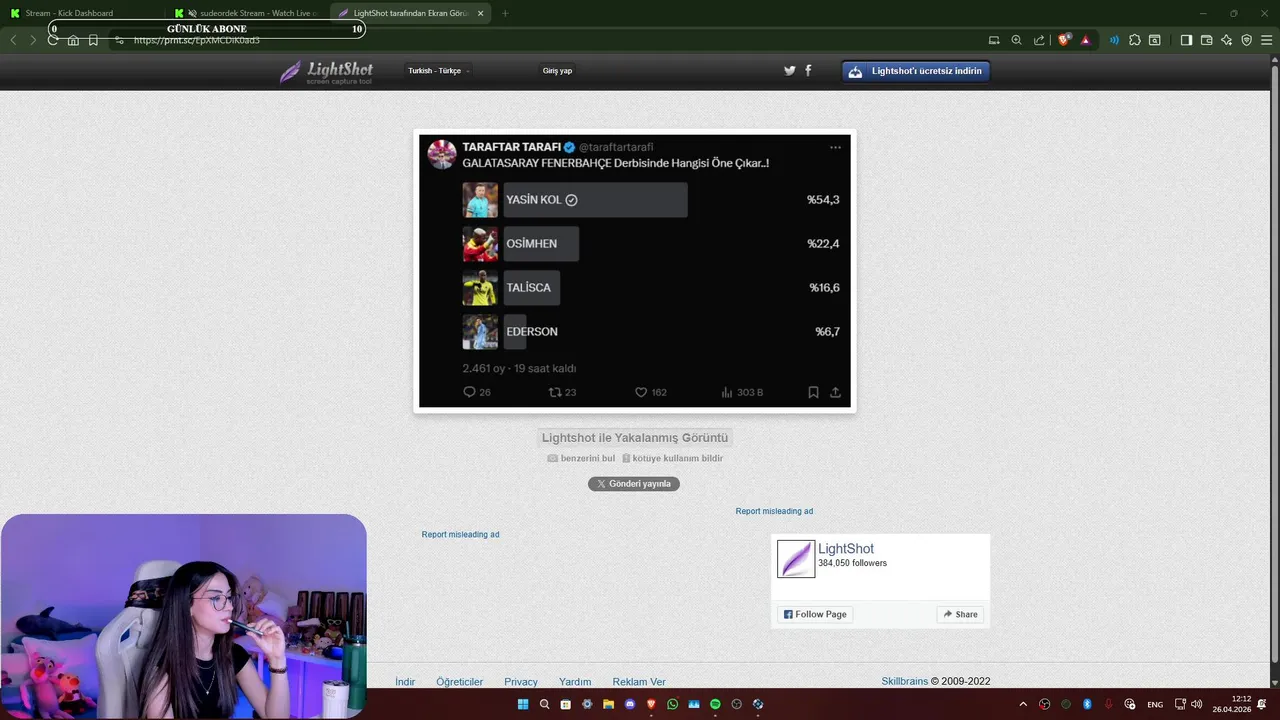Click the Facebook widget Share button
This screenshot has width=1280, height=720.
click(x=960, y=614)
